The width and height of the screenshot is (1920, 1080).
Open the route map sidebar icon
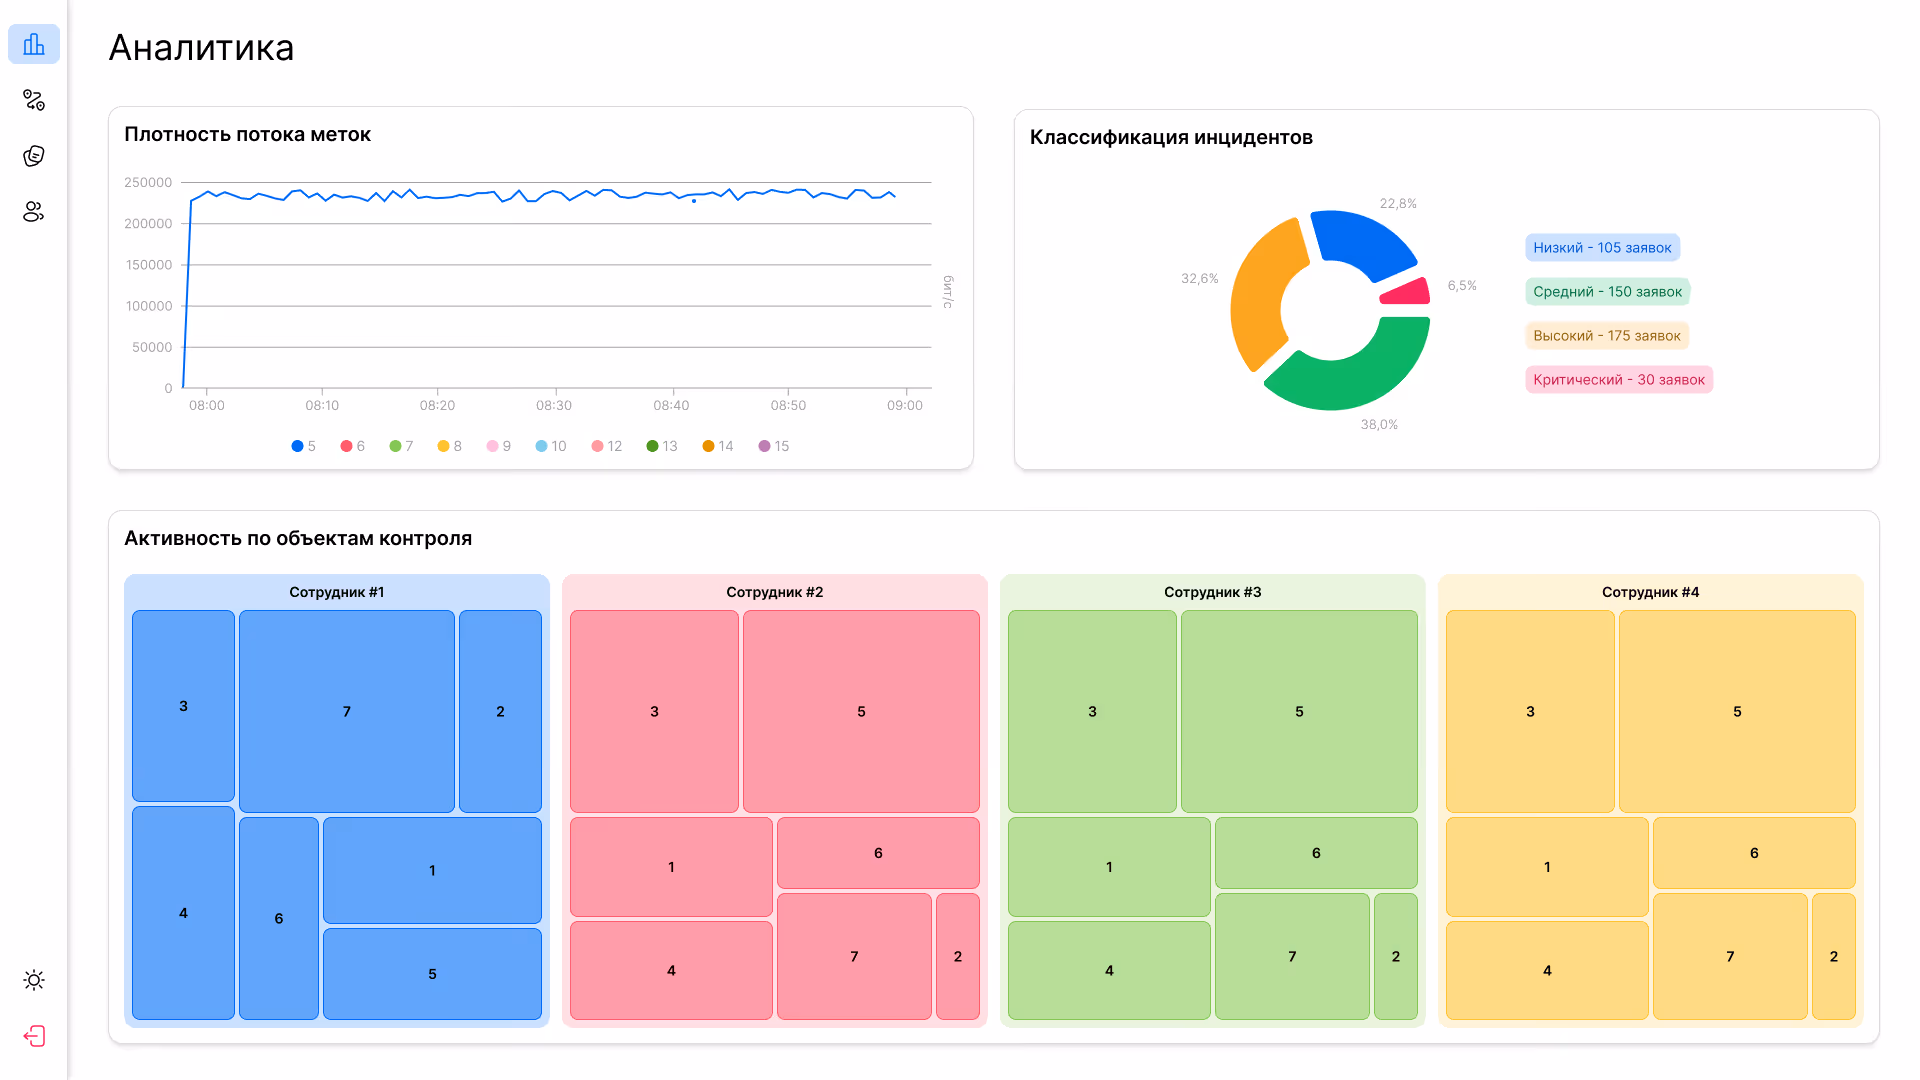coord(34,100)
